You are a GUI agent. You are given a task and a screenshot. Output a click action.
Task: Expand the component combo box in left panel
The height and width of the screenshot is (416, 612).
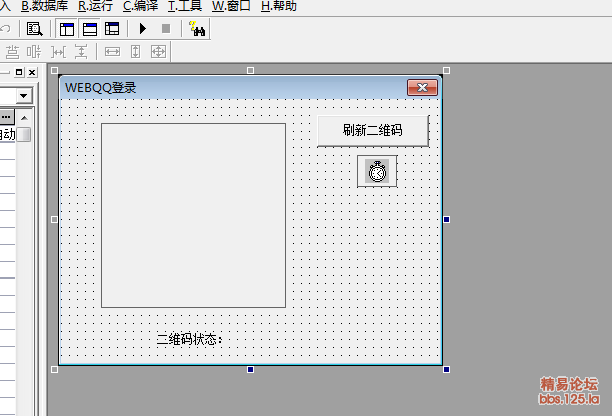click(x=23, y=95)
